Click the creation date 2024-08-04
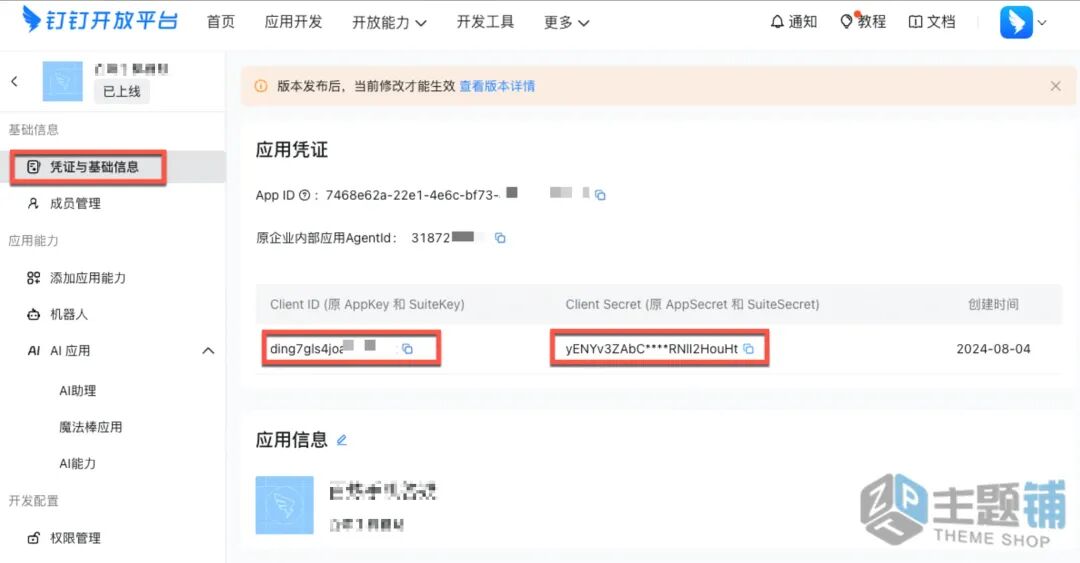This screenshot has height=563, width=1080. pos(993,349)
